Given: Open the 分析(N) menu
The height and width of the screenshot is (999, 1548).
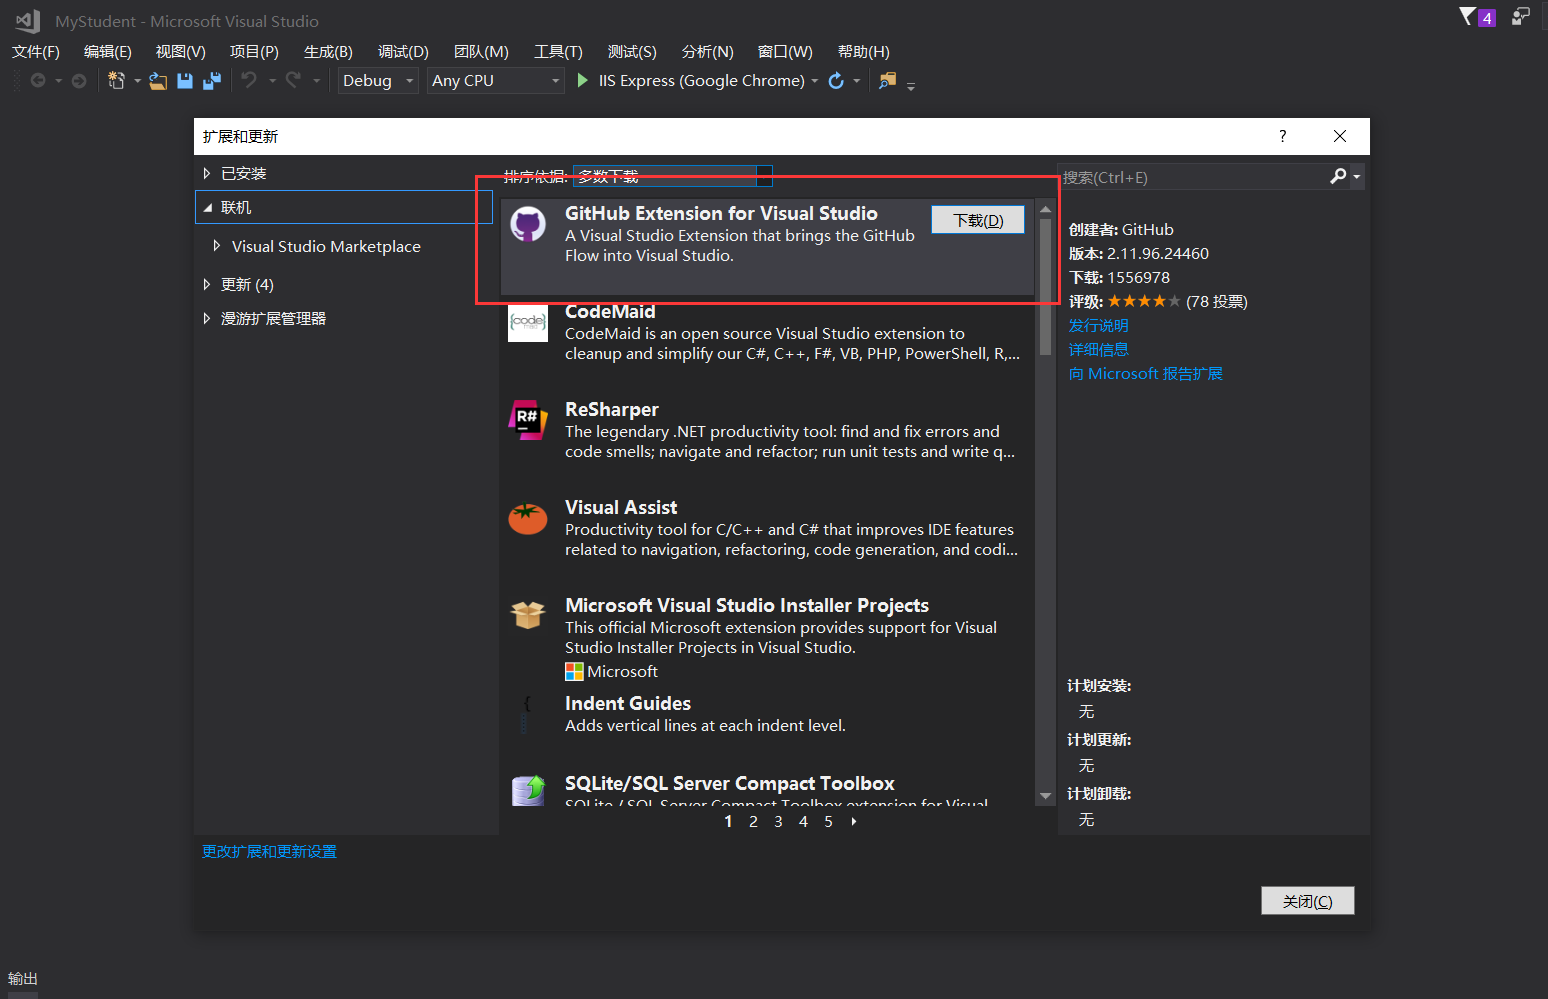Looking at the screenshot, I should coord(707,52).
